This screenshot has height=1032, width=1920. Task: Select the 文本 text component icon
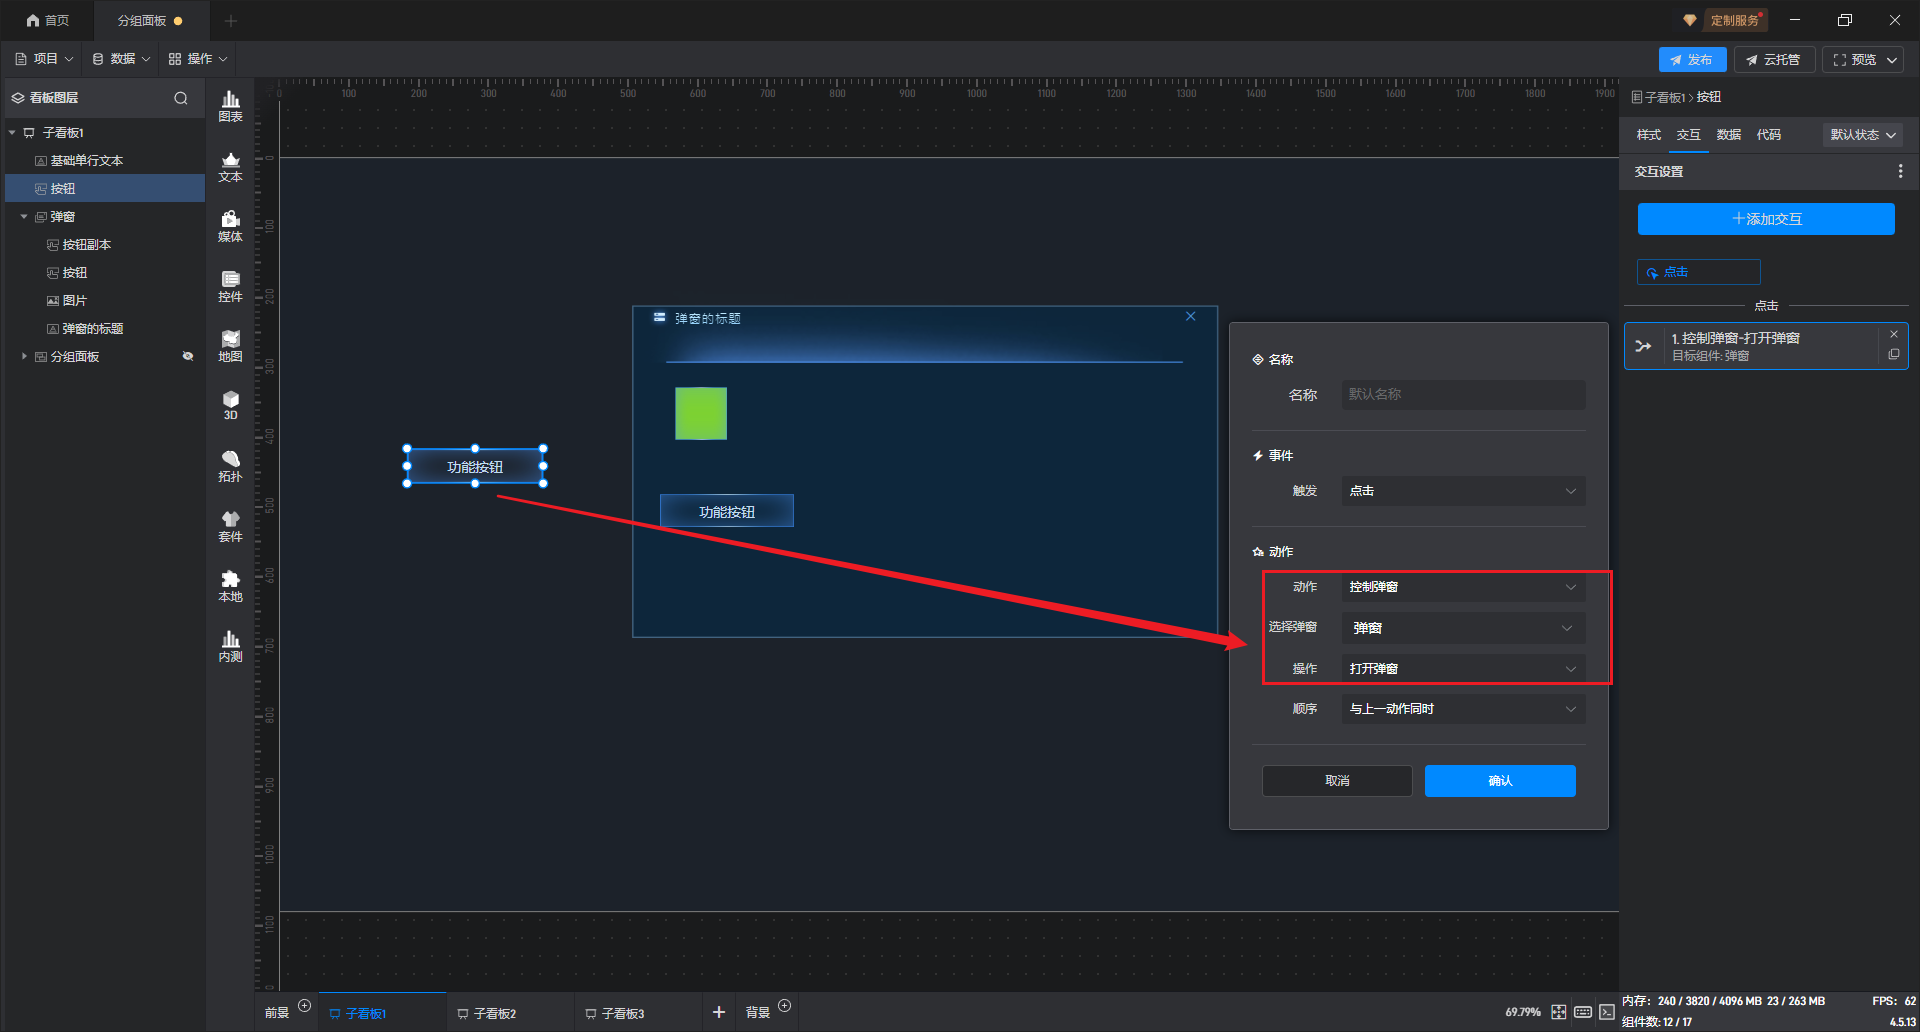[230, 166]
